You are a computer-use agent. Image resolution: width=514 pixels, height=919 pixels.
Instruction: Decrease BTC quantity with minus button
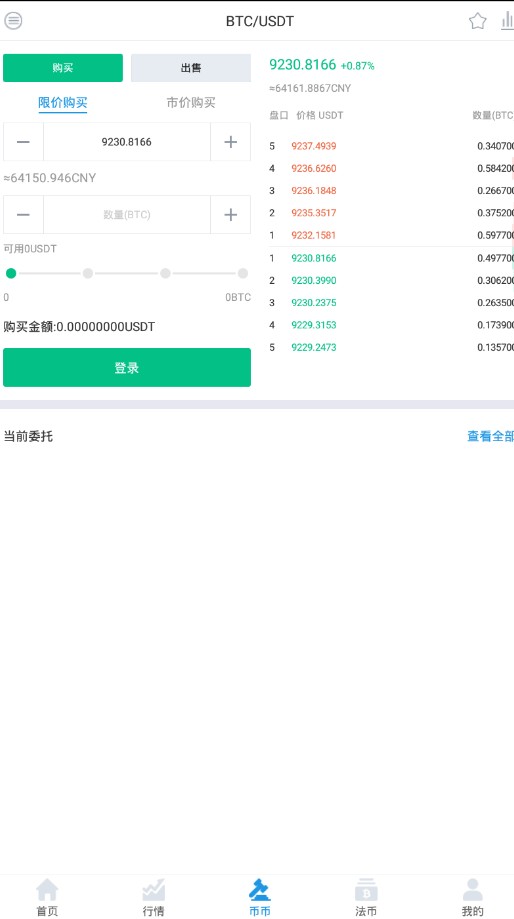(x=23, y=215)
